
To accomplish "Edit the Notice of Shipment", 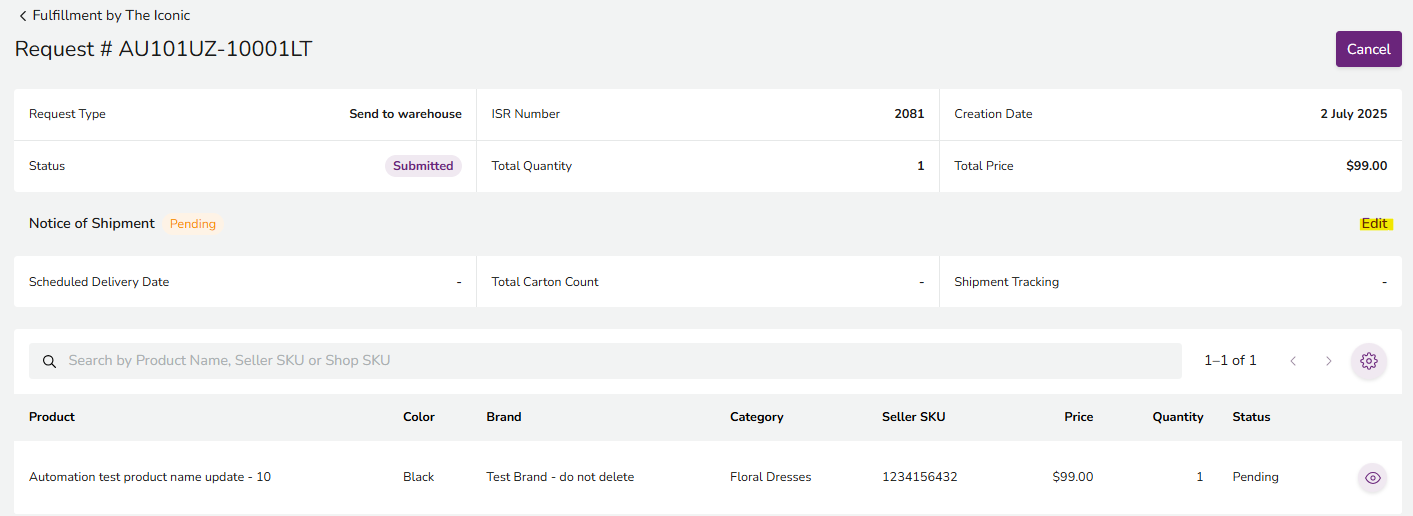I will [x=1374, y=224].
